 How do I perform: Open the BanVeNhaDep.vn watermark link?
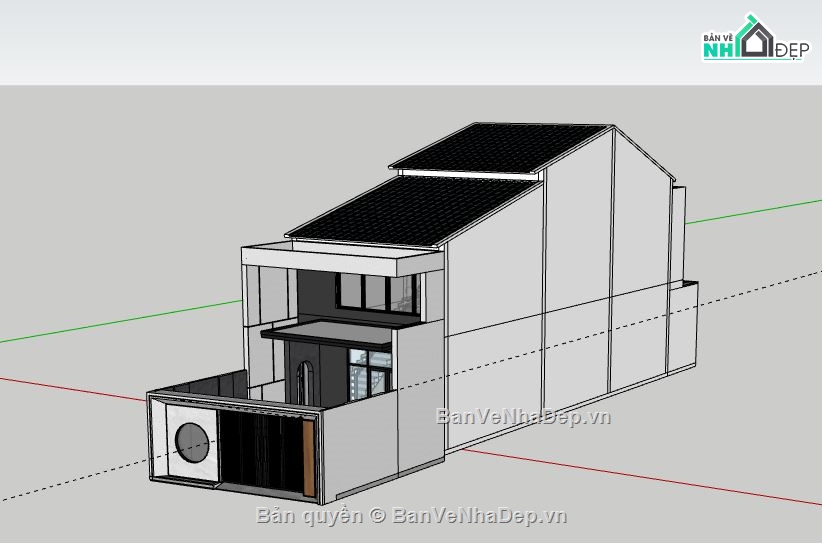(523, 416)
